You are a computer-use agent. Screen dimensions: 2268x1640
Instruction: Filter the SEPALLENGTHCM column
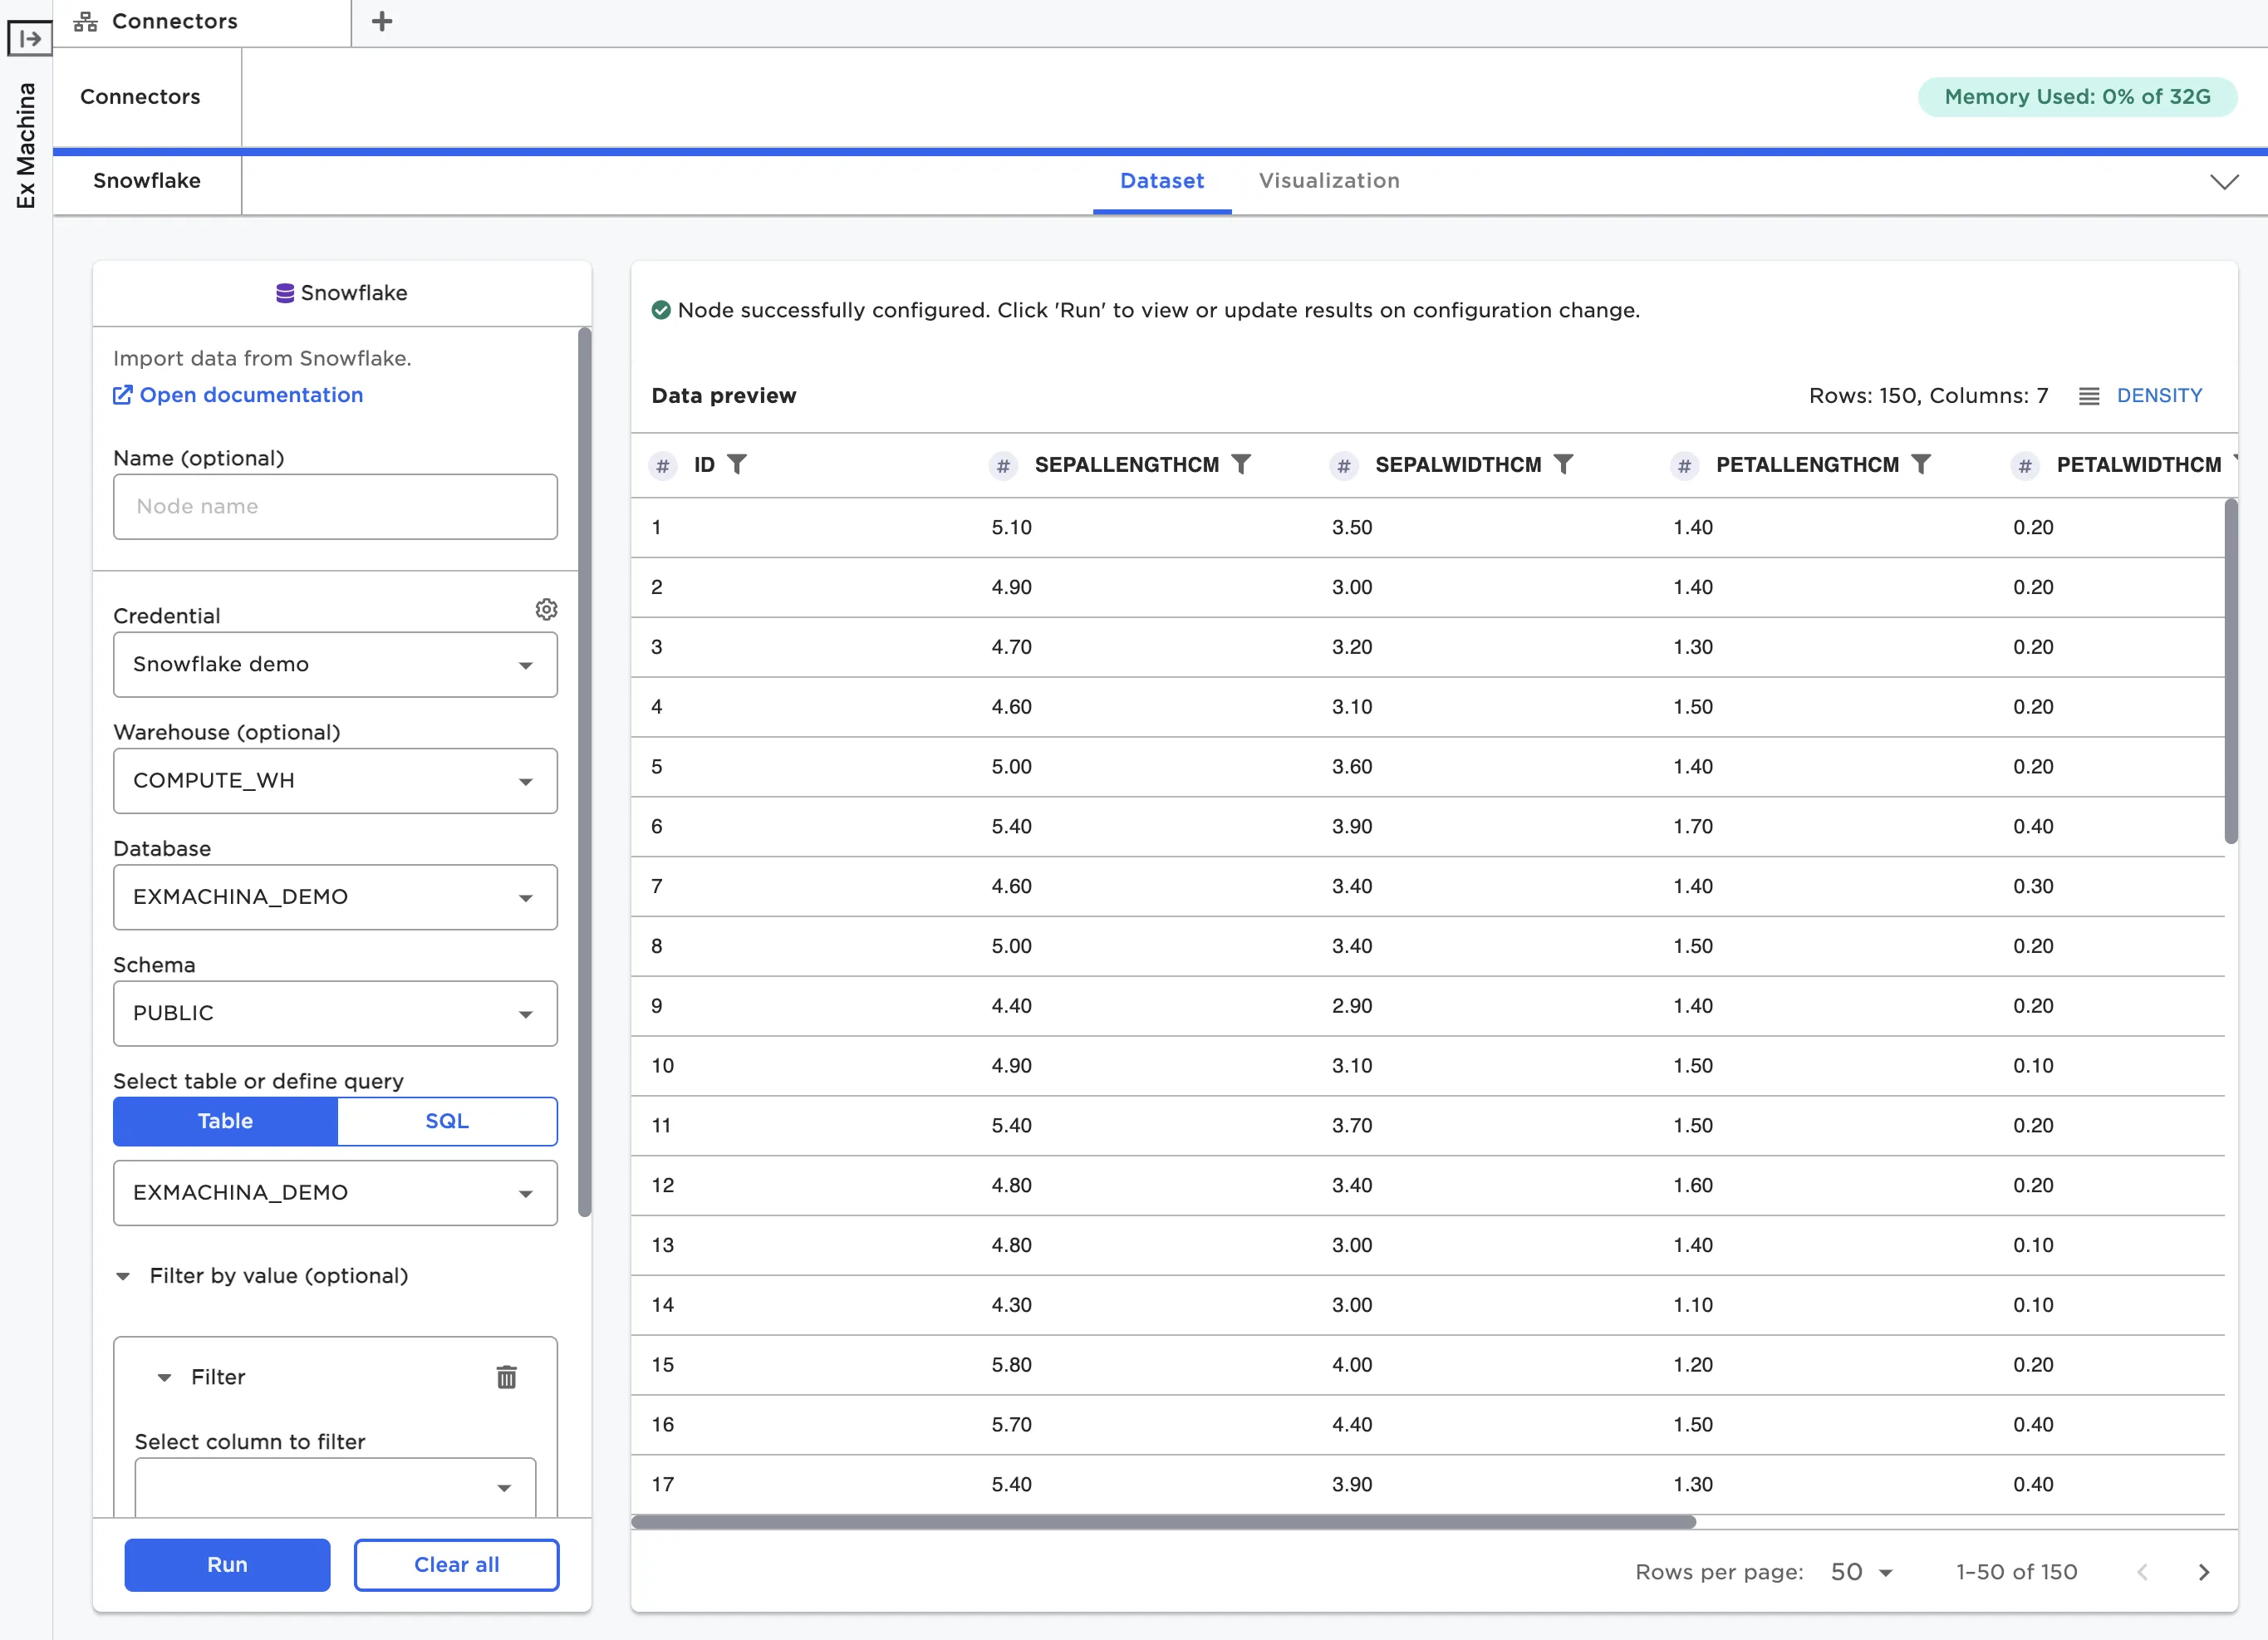1241,464
